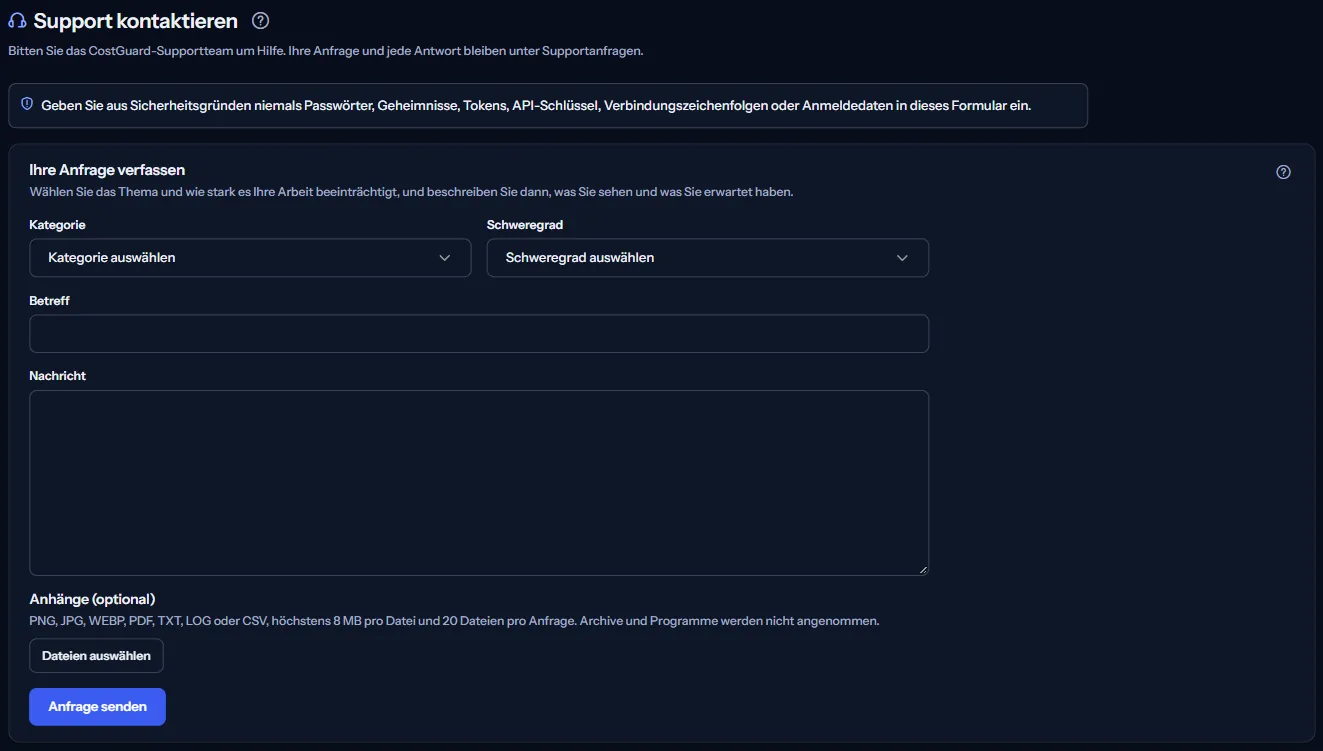1323x751 pixels.
Task: Click the help icon in Ihre Anfrage verfassen panel
Action: [1284, 172]
